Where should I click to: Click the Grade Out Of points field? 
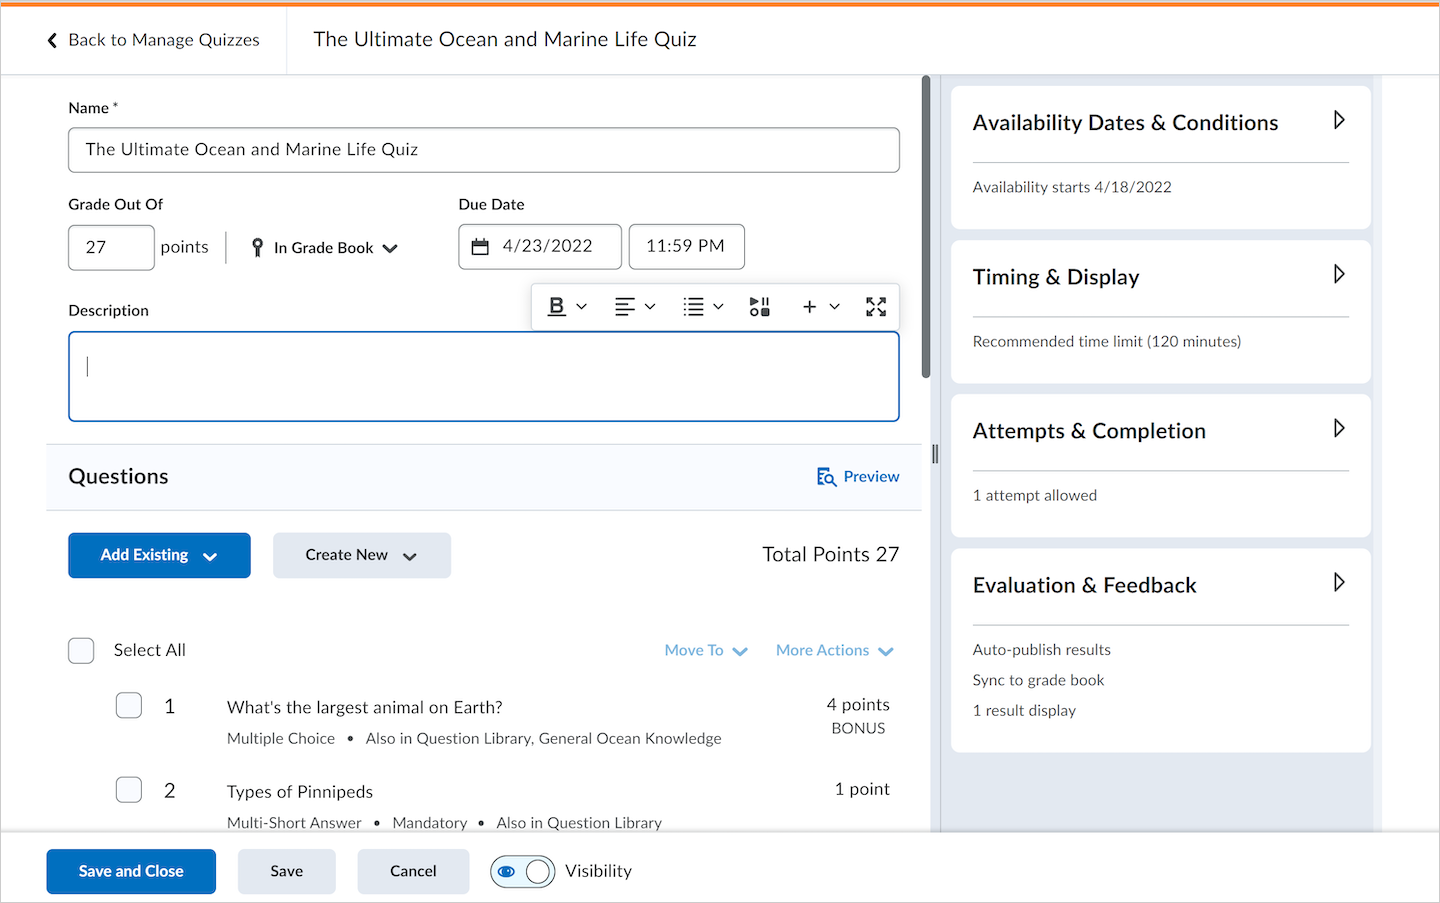coord(111,247)
